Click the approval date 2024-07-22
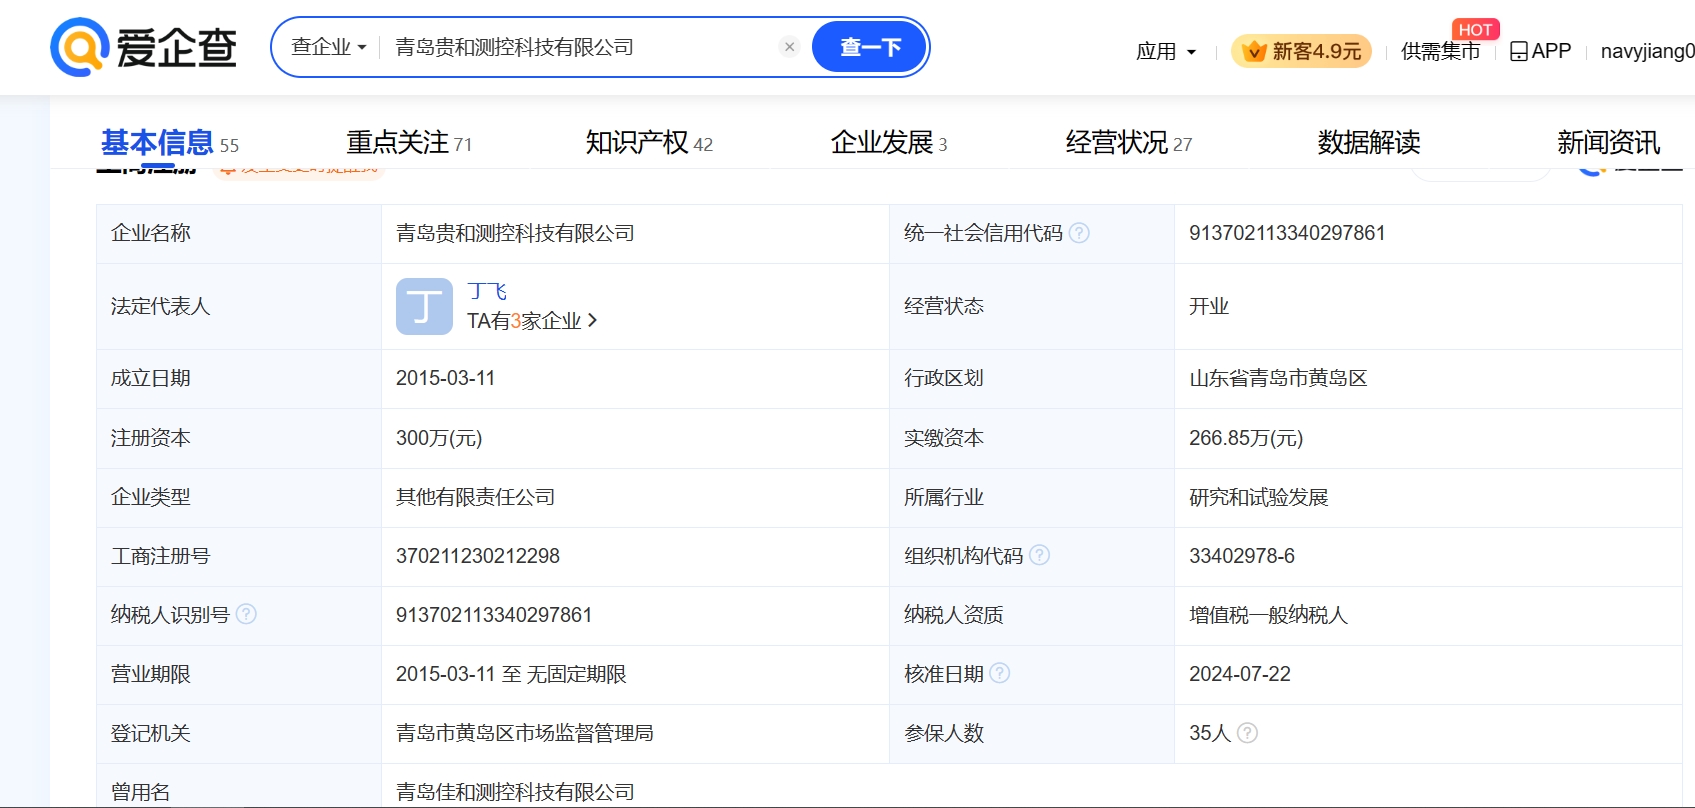Screen dimensions: 1695x808 click(1240, 674)
